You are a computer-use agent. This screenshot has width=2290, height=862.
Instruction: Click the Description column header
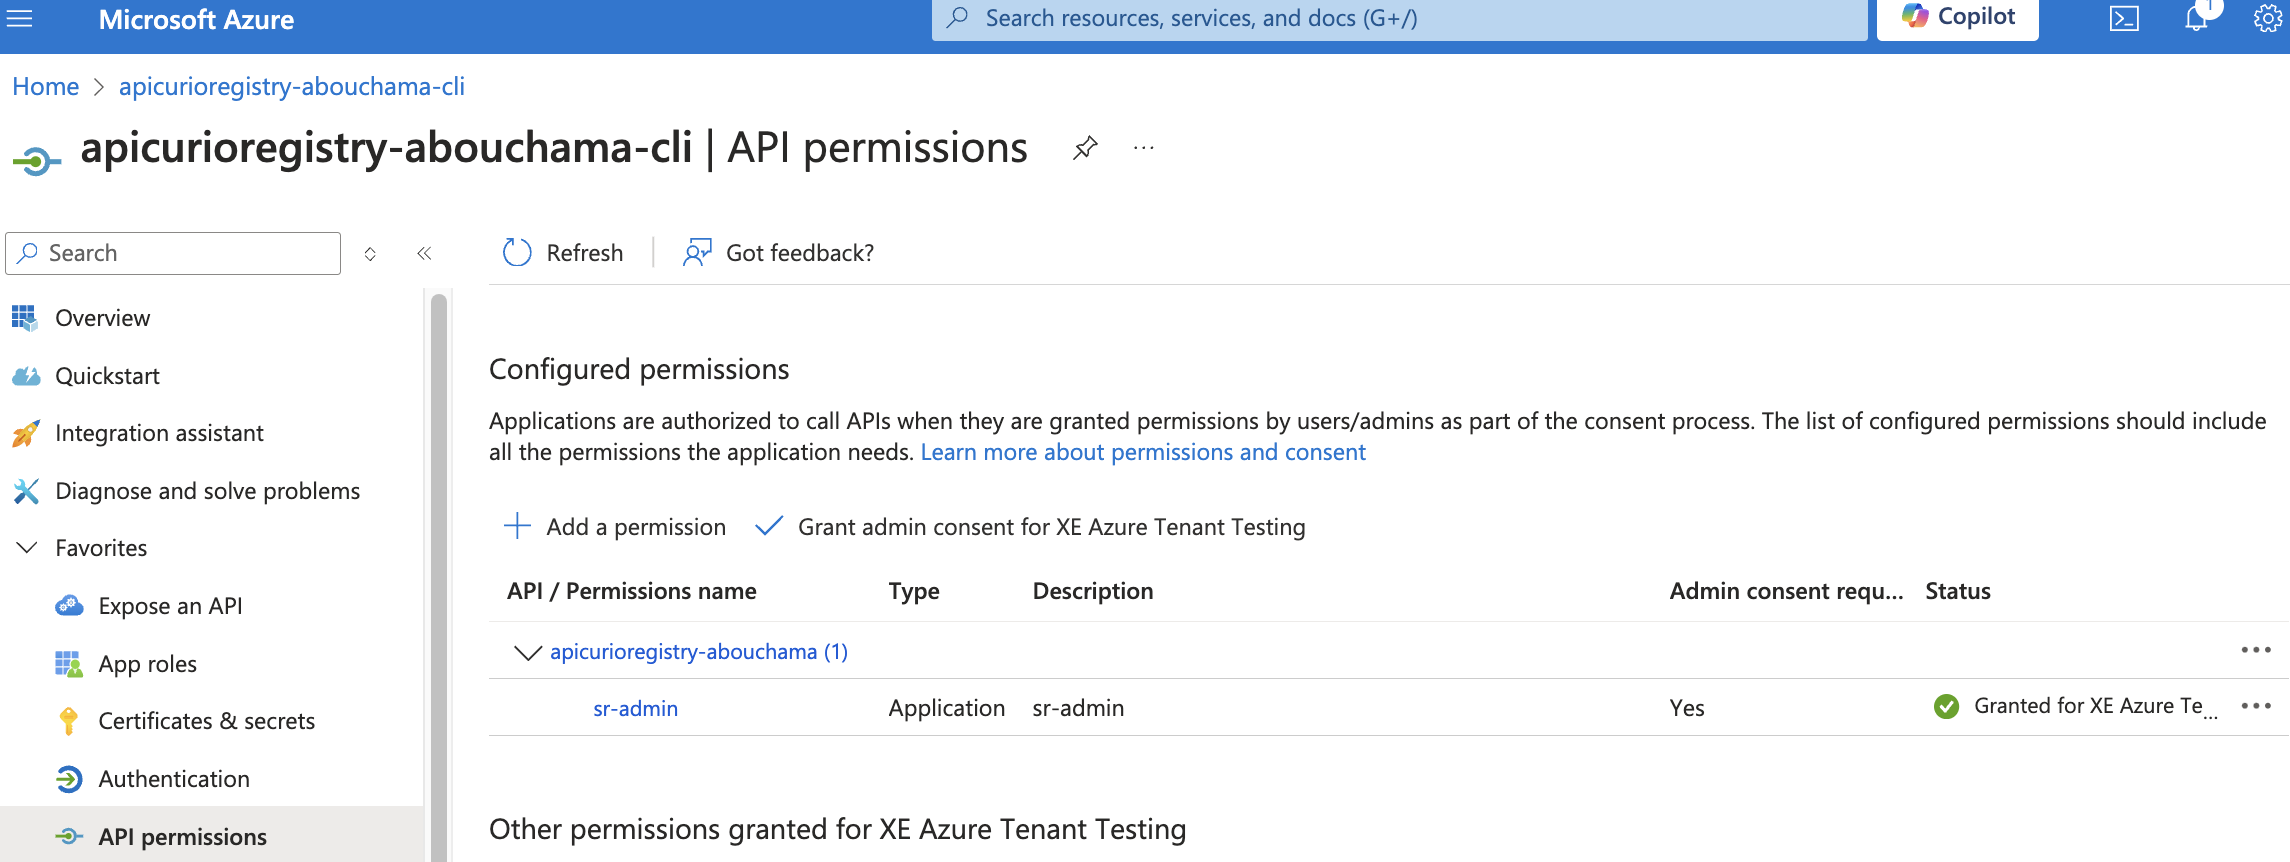(x=1092, y=591)
